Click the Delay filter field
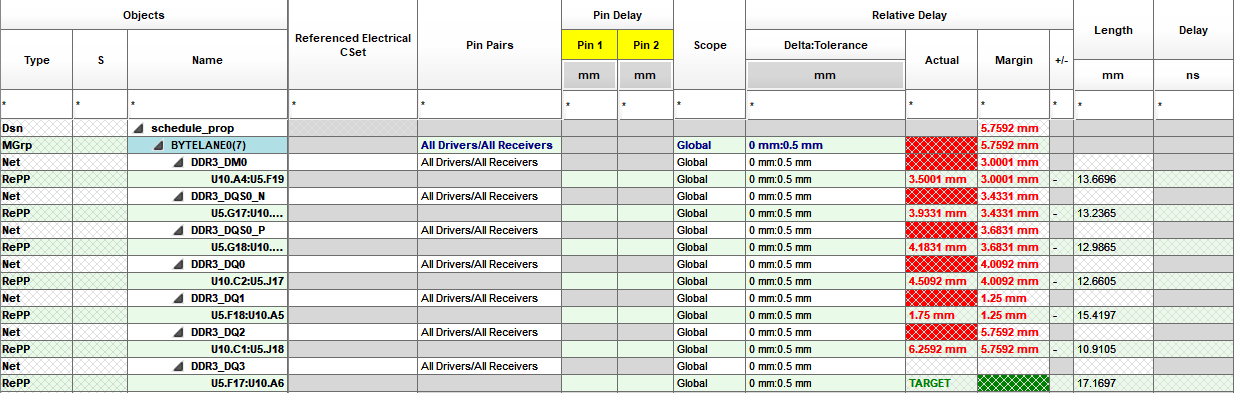Image resolution: width=1235 pixels, height=393 pixels. 1193,104
